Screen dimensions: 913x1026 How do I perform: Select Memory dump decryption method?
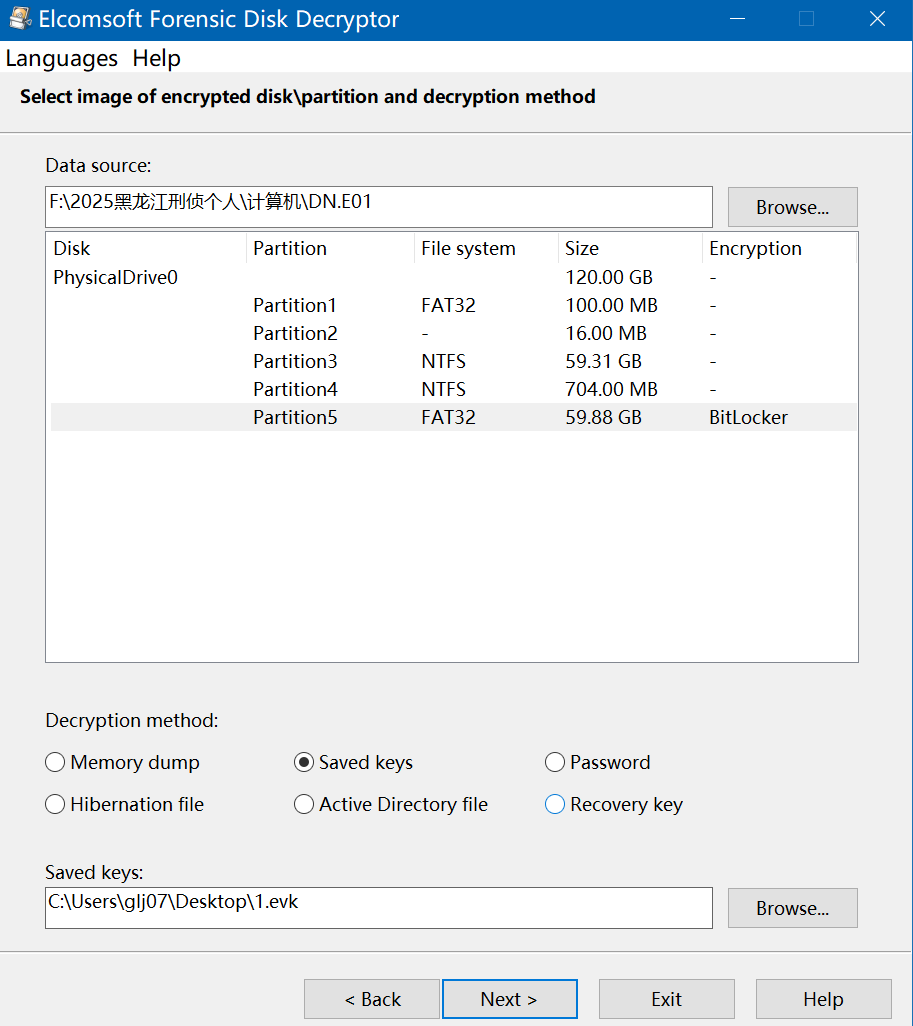[55, 763]
